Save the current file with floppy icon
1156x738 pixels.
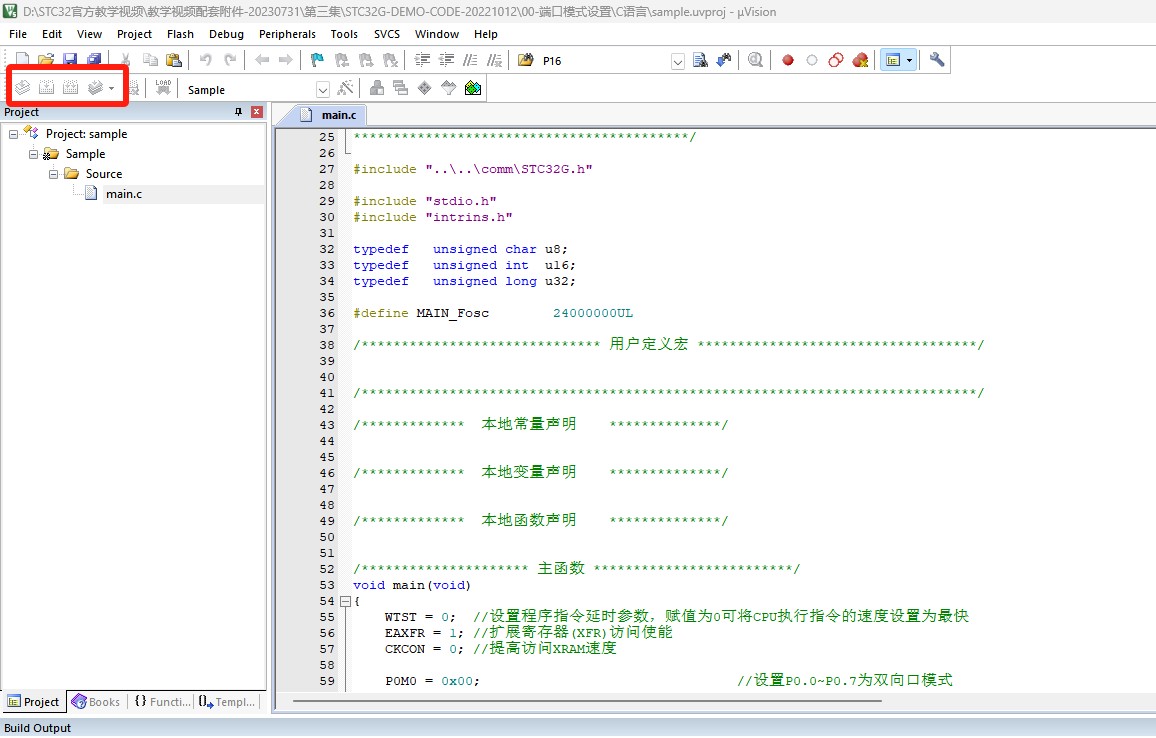(x=70, y=60)
